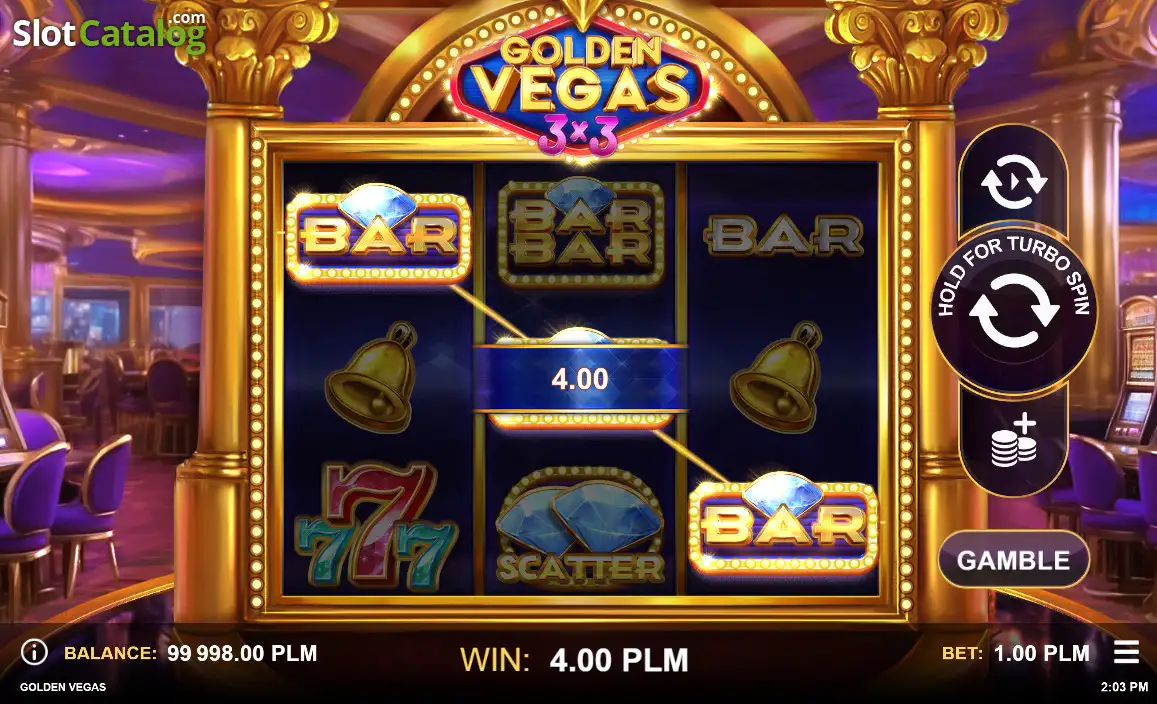Click the highlighted top-left diamond BAR symbol
This screenshot has width=1157, height=704.
pyautogui.click(x=378, y=233)
